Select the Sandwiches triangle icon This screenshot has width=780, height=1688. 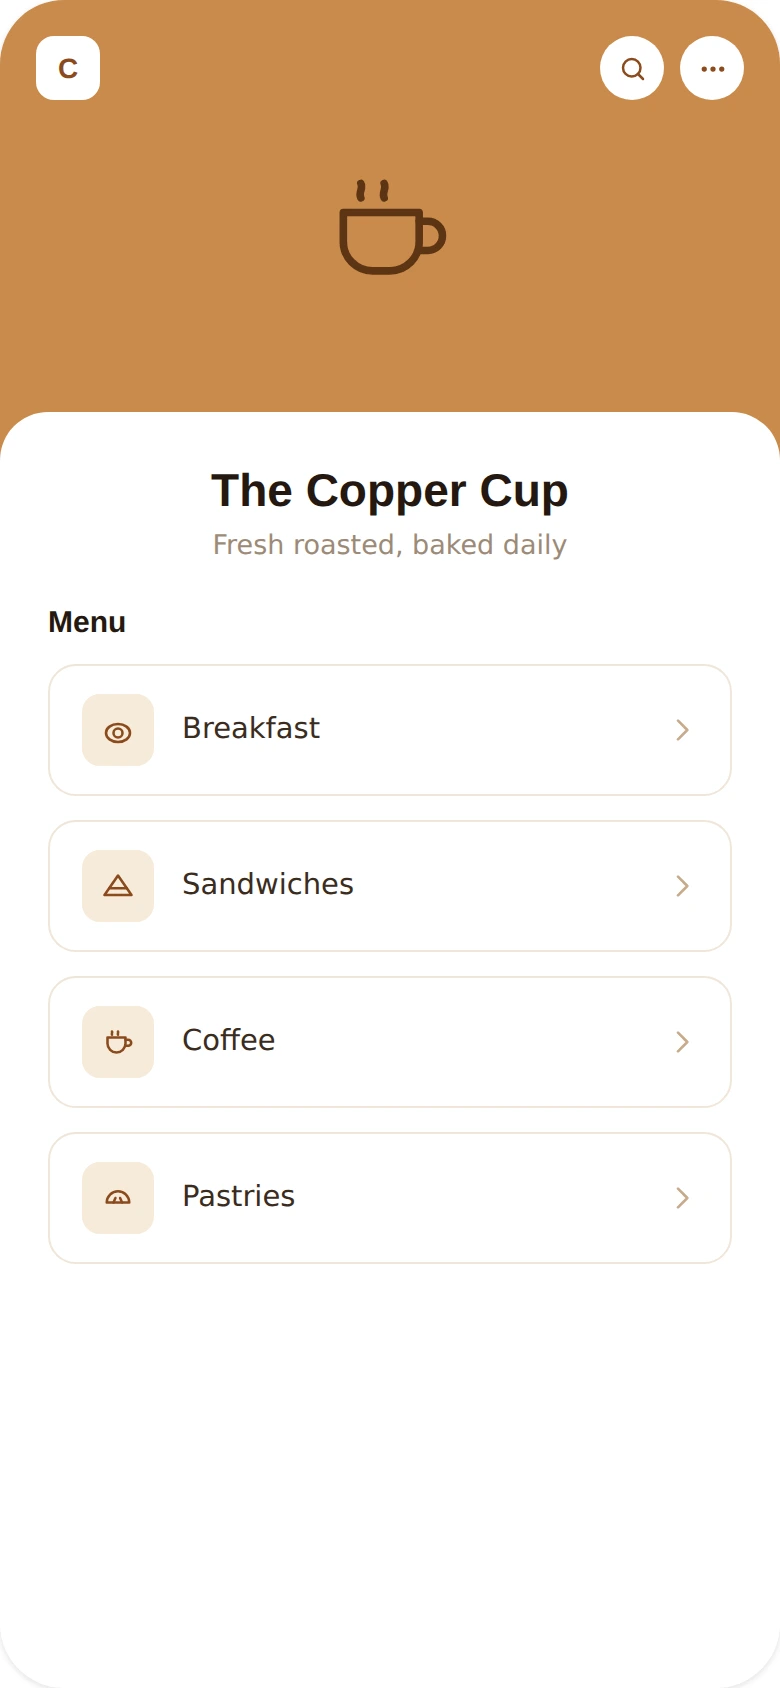point(118,886)
